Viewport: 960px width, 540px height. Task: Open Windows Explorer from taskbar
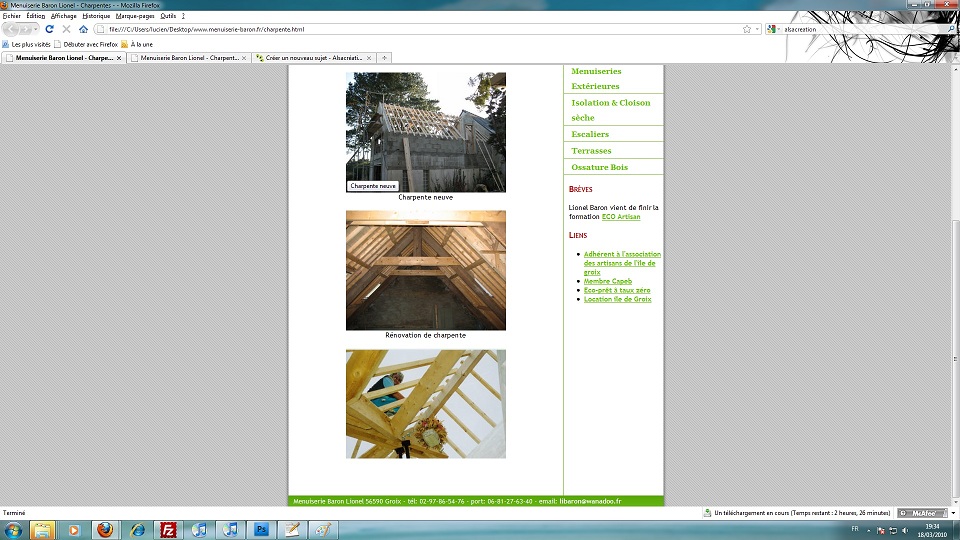coord(42,530)
